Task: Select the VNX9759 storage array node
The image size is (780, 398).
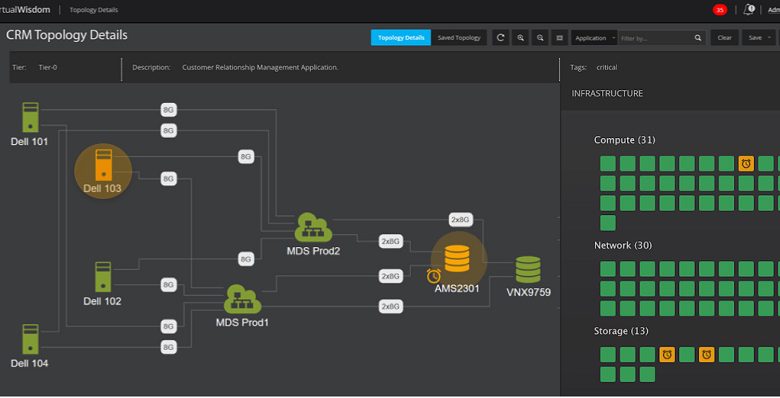Action: (528, 270)
